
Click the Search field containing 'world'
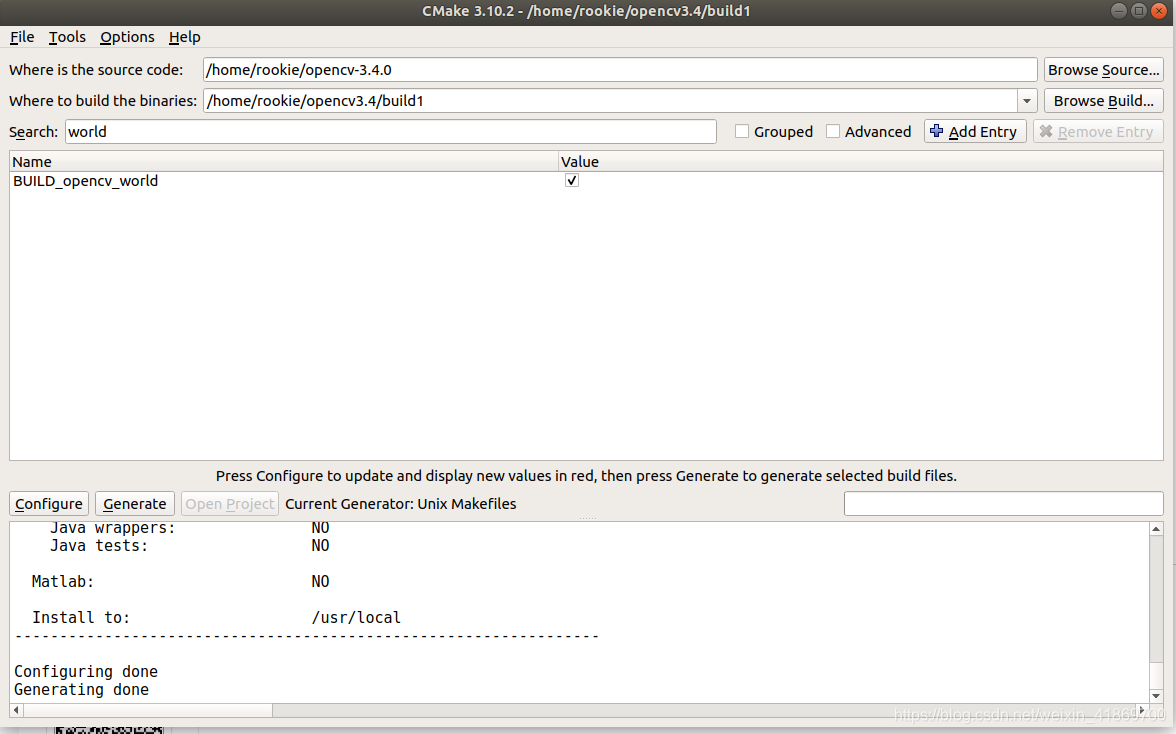[390, 132]
